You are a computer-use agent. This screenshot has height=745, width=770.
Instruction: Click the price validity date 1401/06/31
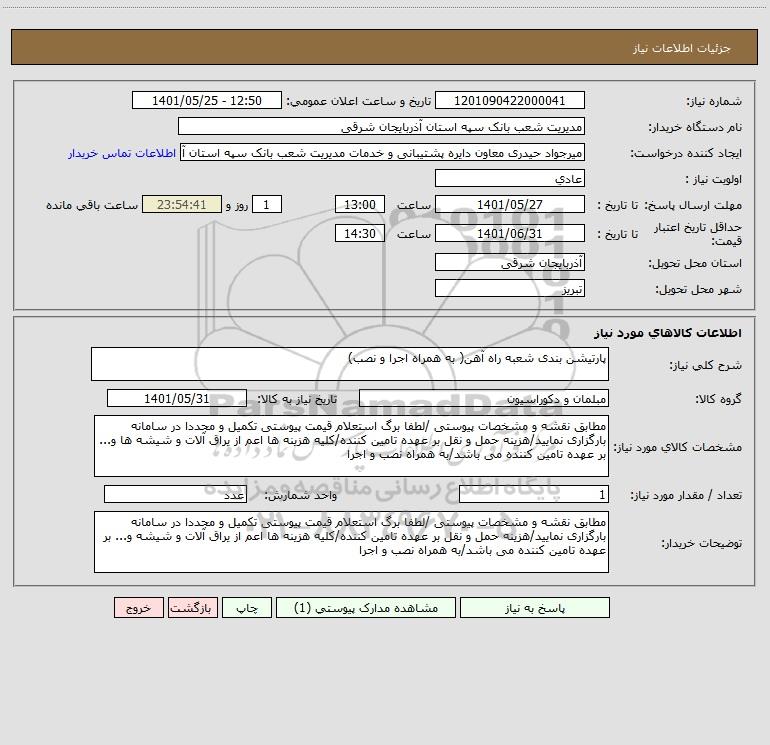click(x=510, y=234)
